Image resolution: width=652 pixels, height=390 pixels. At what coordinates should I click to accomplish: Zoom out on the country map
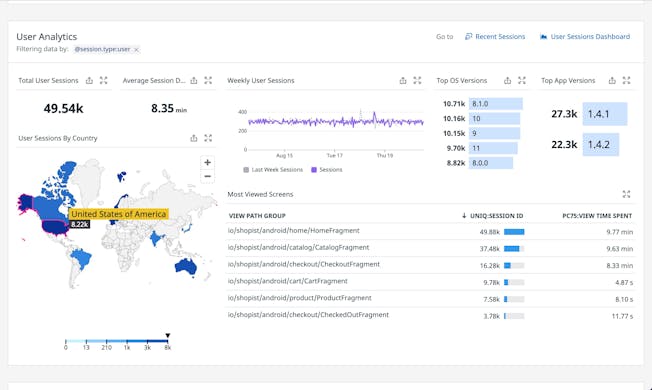pyautogui.click(x=207, y=176)
